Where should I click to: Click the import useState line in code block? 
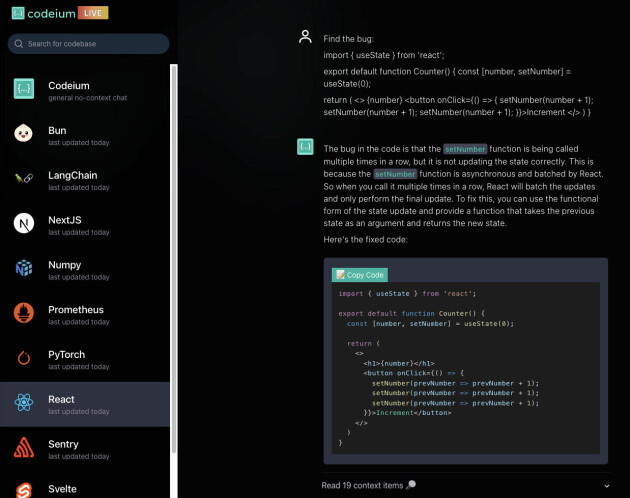(407, 294)
